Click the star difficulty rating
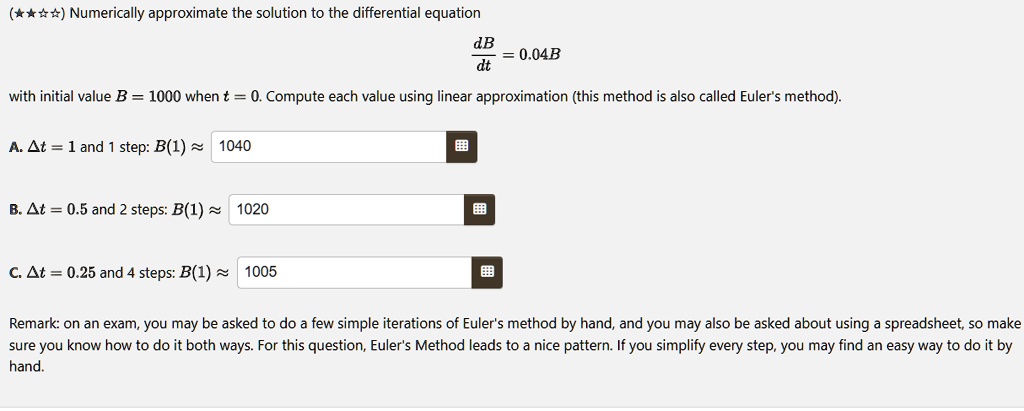Screen dimensions: 1024x411 [x=37, y=13]
